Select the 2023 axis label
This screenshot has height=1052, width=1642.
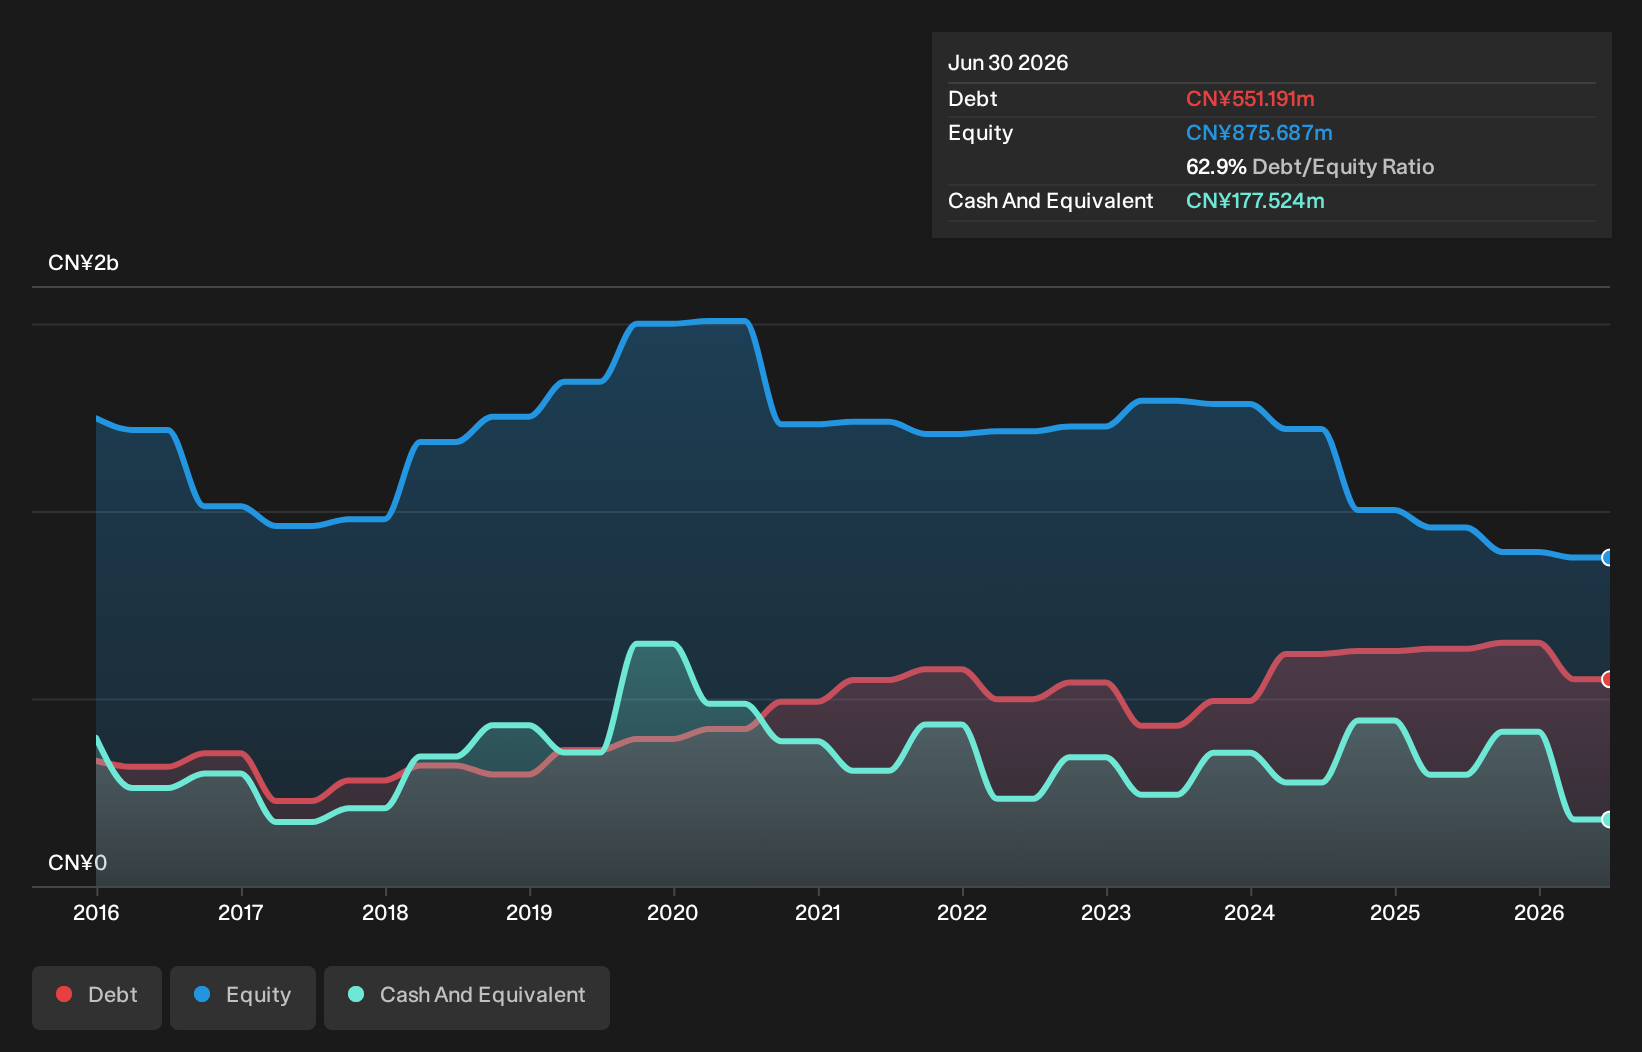tap(1106, 912)
